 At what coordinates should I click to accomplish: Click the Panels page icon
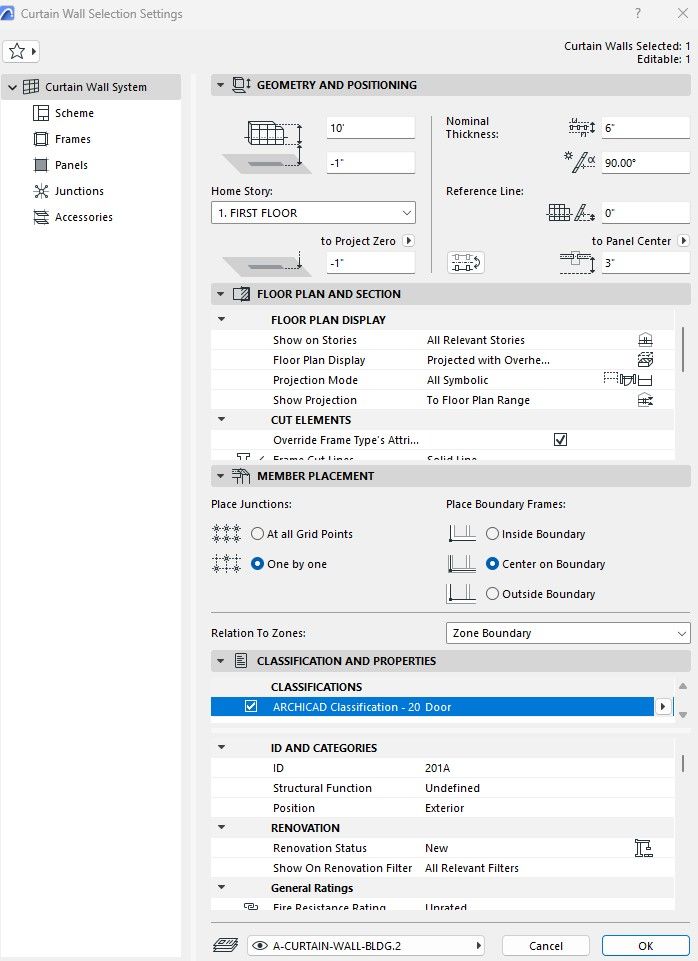41,165
